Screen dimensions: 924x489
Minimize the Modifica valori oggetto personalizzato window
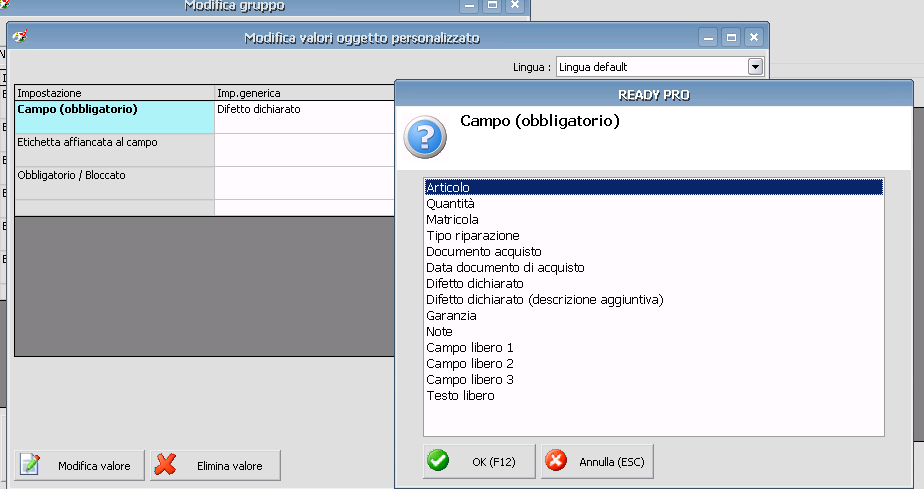coord(708,38)
